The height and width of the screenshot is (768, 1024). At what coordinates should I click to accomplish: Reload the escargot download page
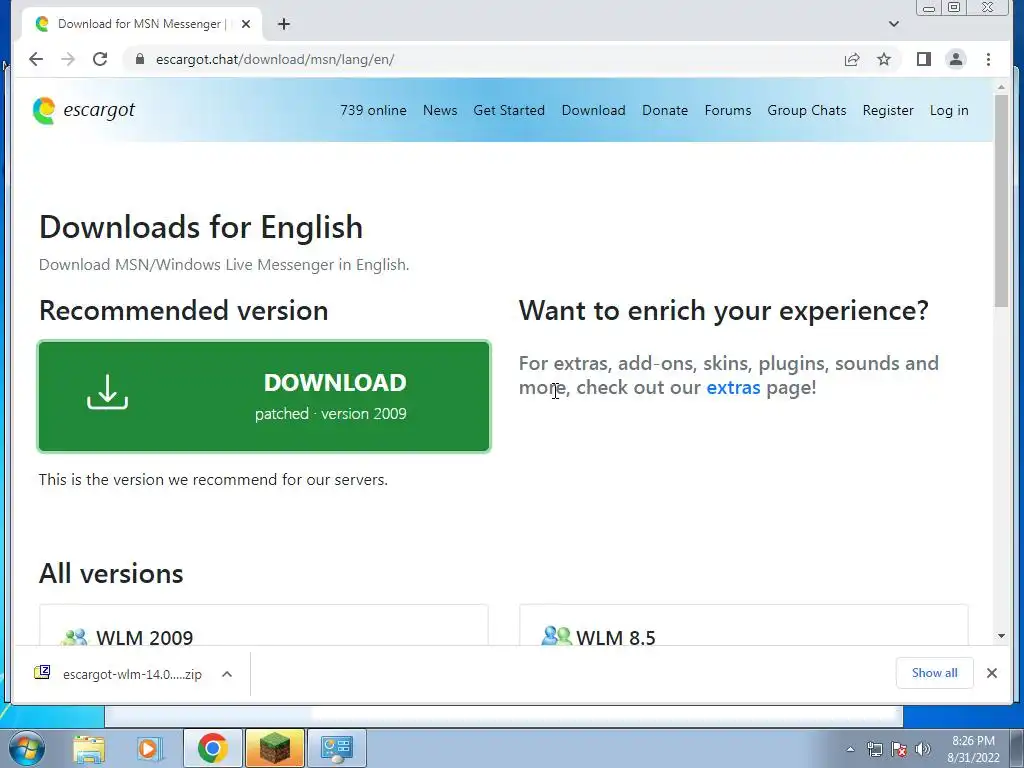(x=100, y=59)
